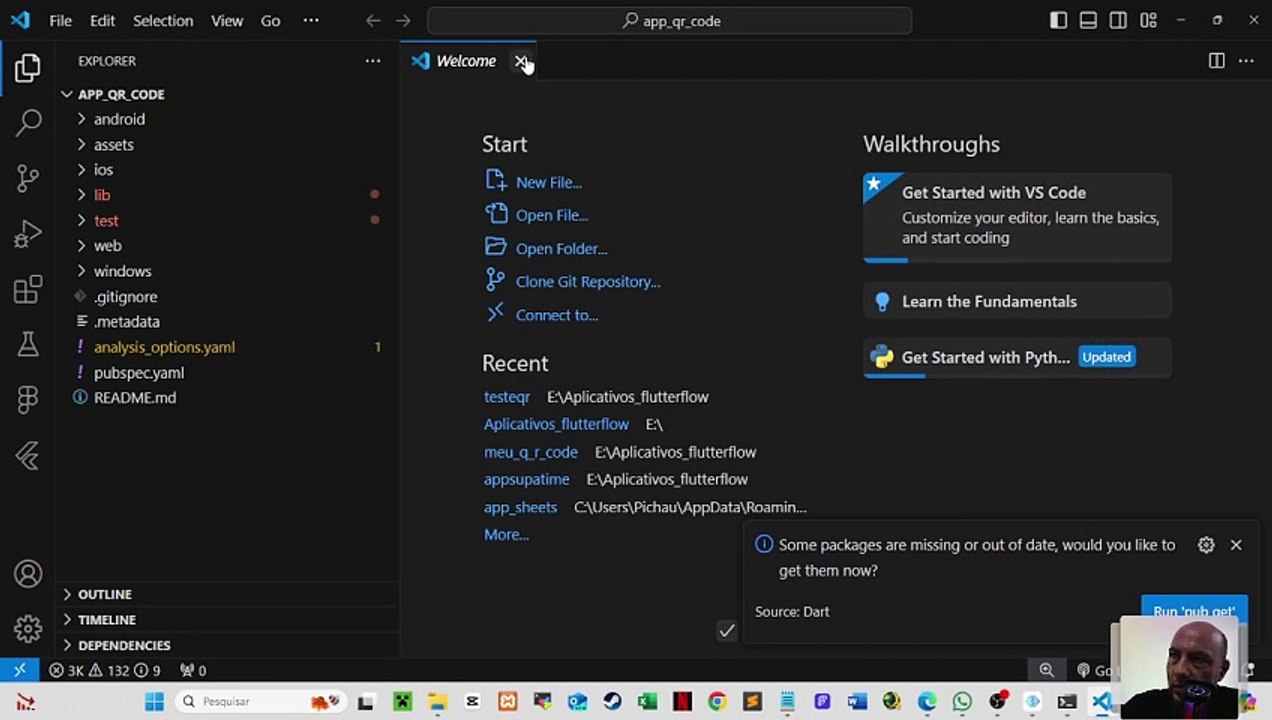Expand the DEPENDENCIES section
Viewport: 1272px width, 720px height.
click(228, 645)
